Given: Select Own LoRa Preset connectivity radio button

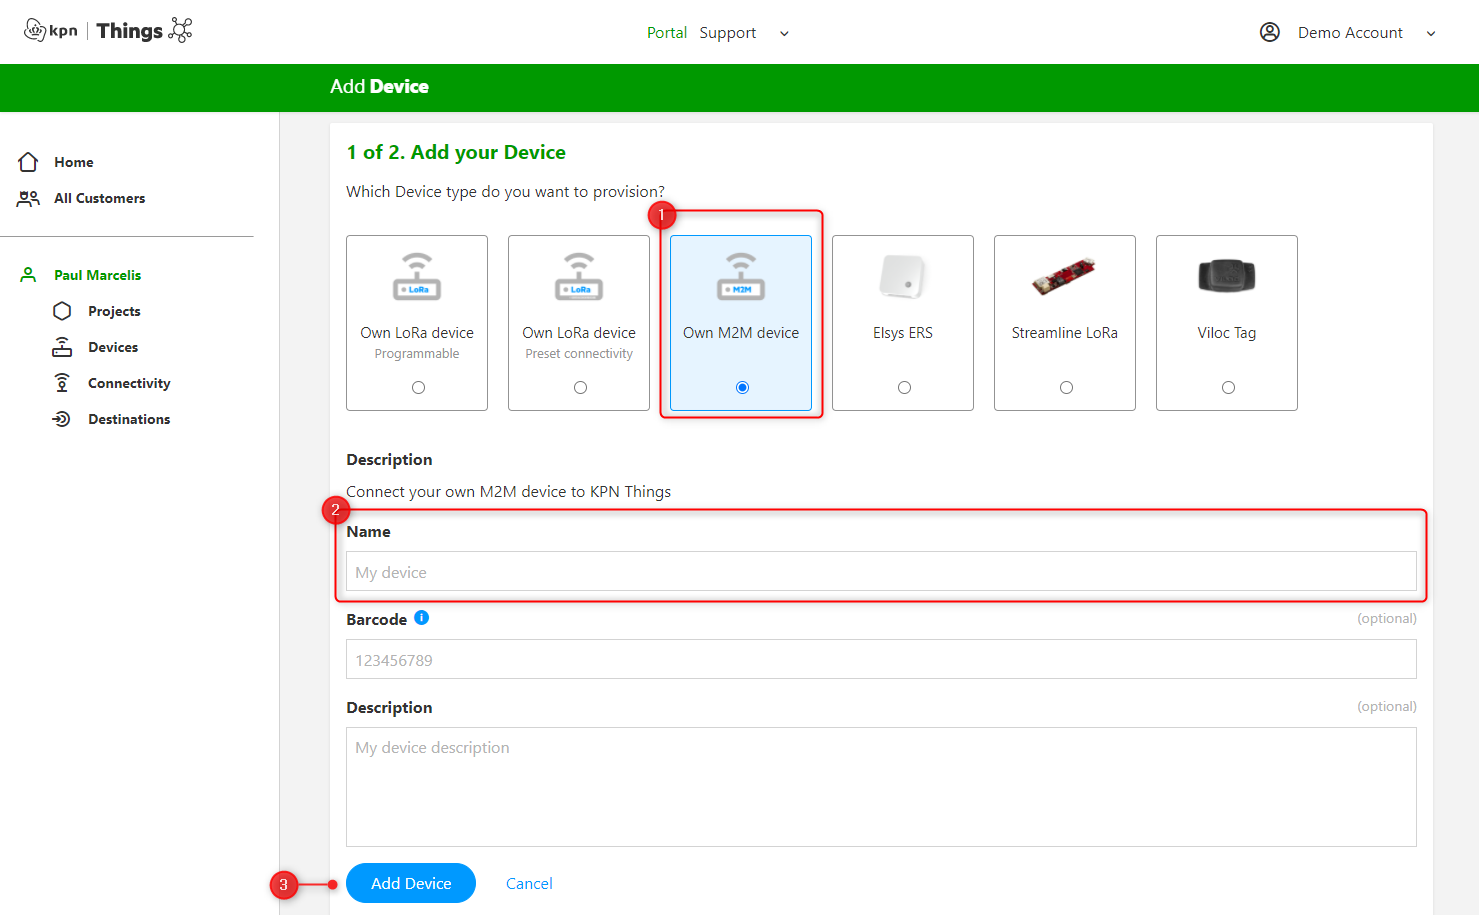Looking at the screenshot, I should coord(580,388).
